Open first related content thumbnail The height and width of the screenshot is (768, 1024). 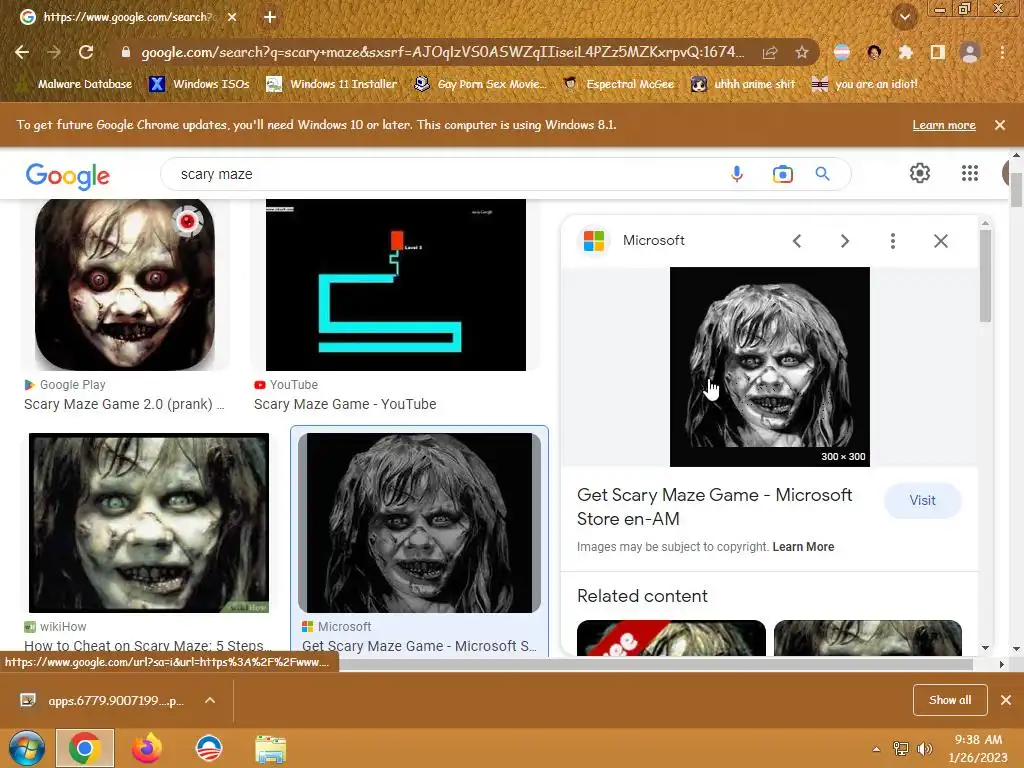pyautogui.click(x=671, y=637)
